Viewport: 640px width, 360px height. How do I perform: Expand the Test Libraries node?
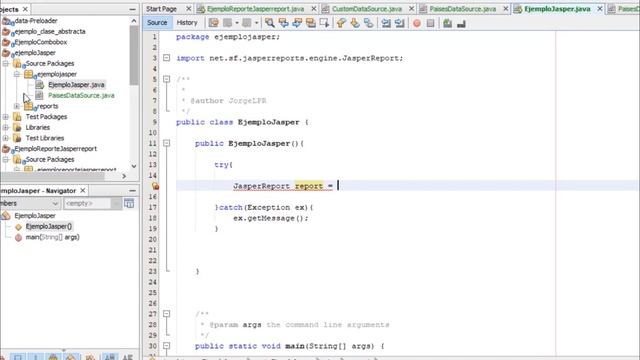click(6, 138)
